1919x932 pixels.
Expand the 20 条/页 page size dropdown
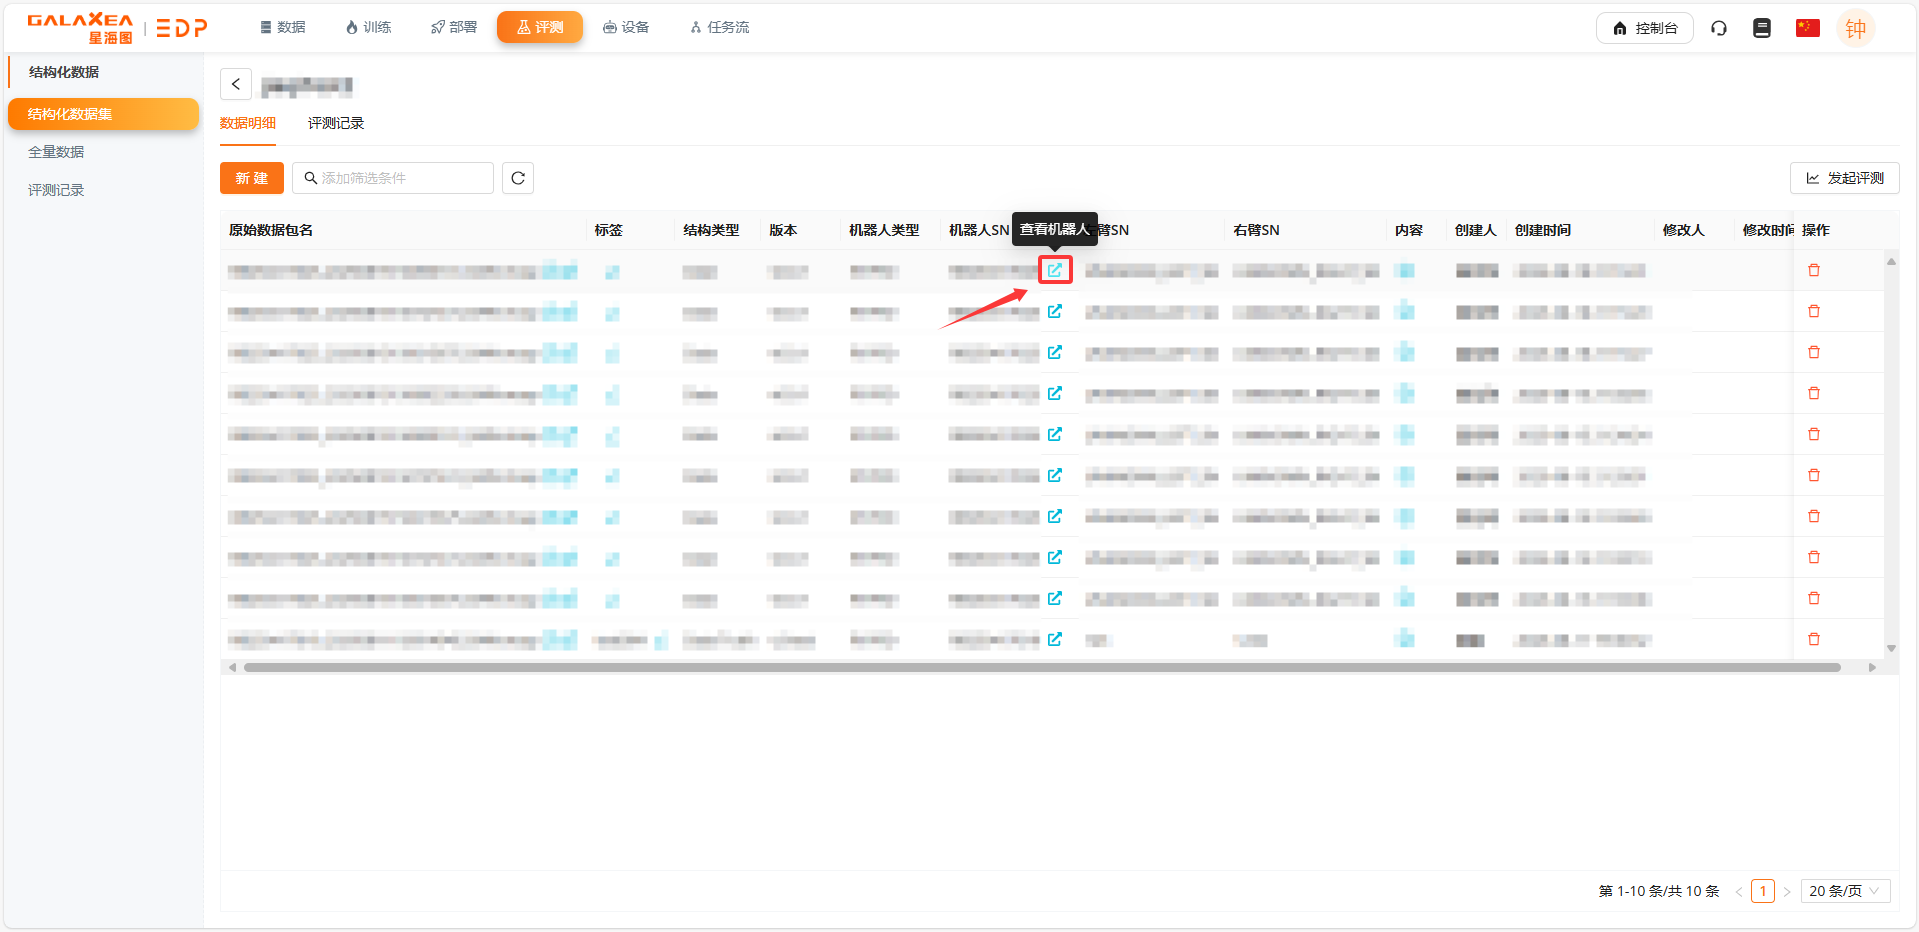[x=1843, y=891]
